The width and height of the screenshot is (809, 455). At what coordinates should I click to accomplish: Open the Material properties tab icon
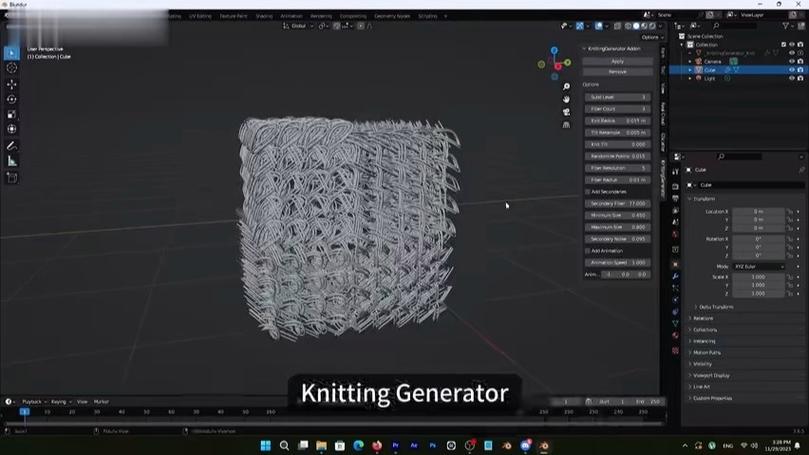click(675, 336)
